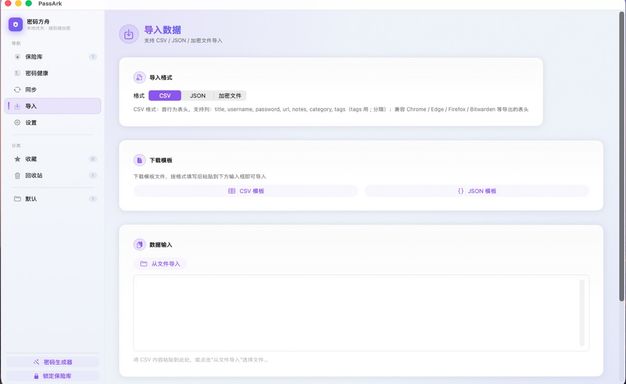This screenshot has width=626, height=384.
Task: Open the 回收站 recycle bin
Action: (53, 175)
